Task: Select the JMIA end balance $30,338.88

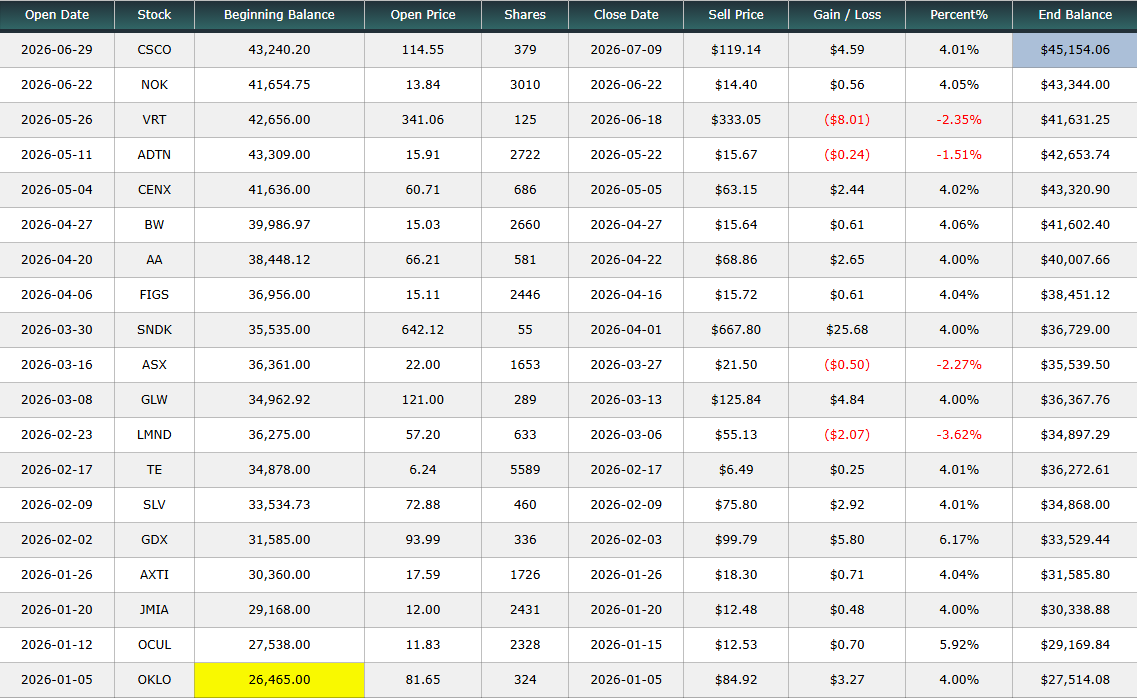Action: pos(1075,610)
